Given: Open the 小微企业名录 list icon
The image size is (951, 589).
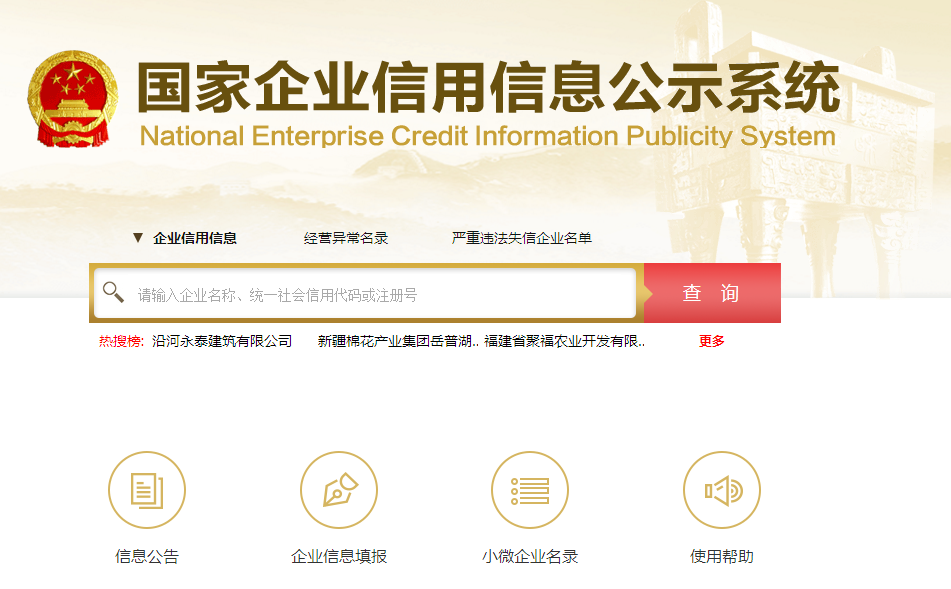Looking at the screenshot, I should [530, 490].
